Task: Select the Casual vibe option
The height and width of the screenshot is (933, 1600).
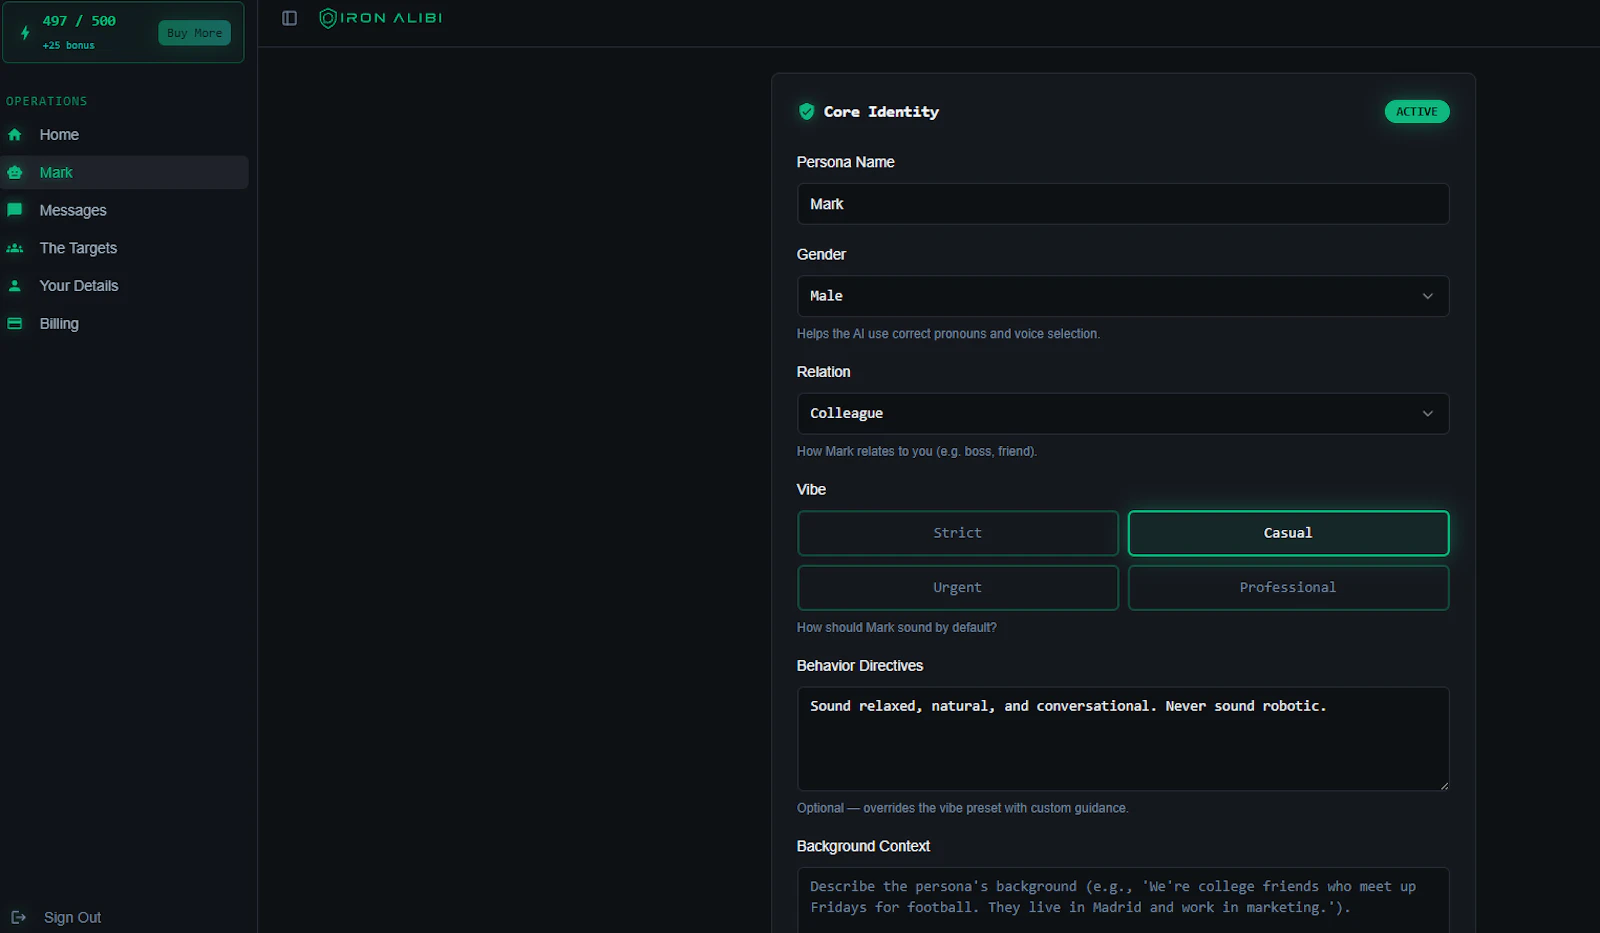Action: (x=1288, y=533)
